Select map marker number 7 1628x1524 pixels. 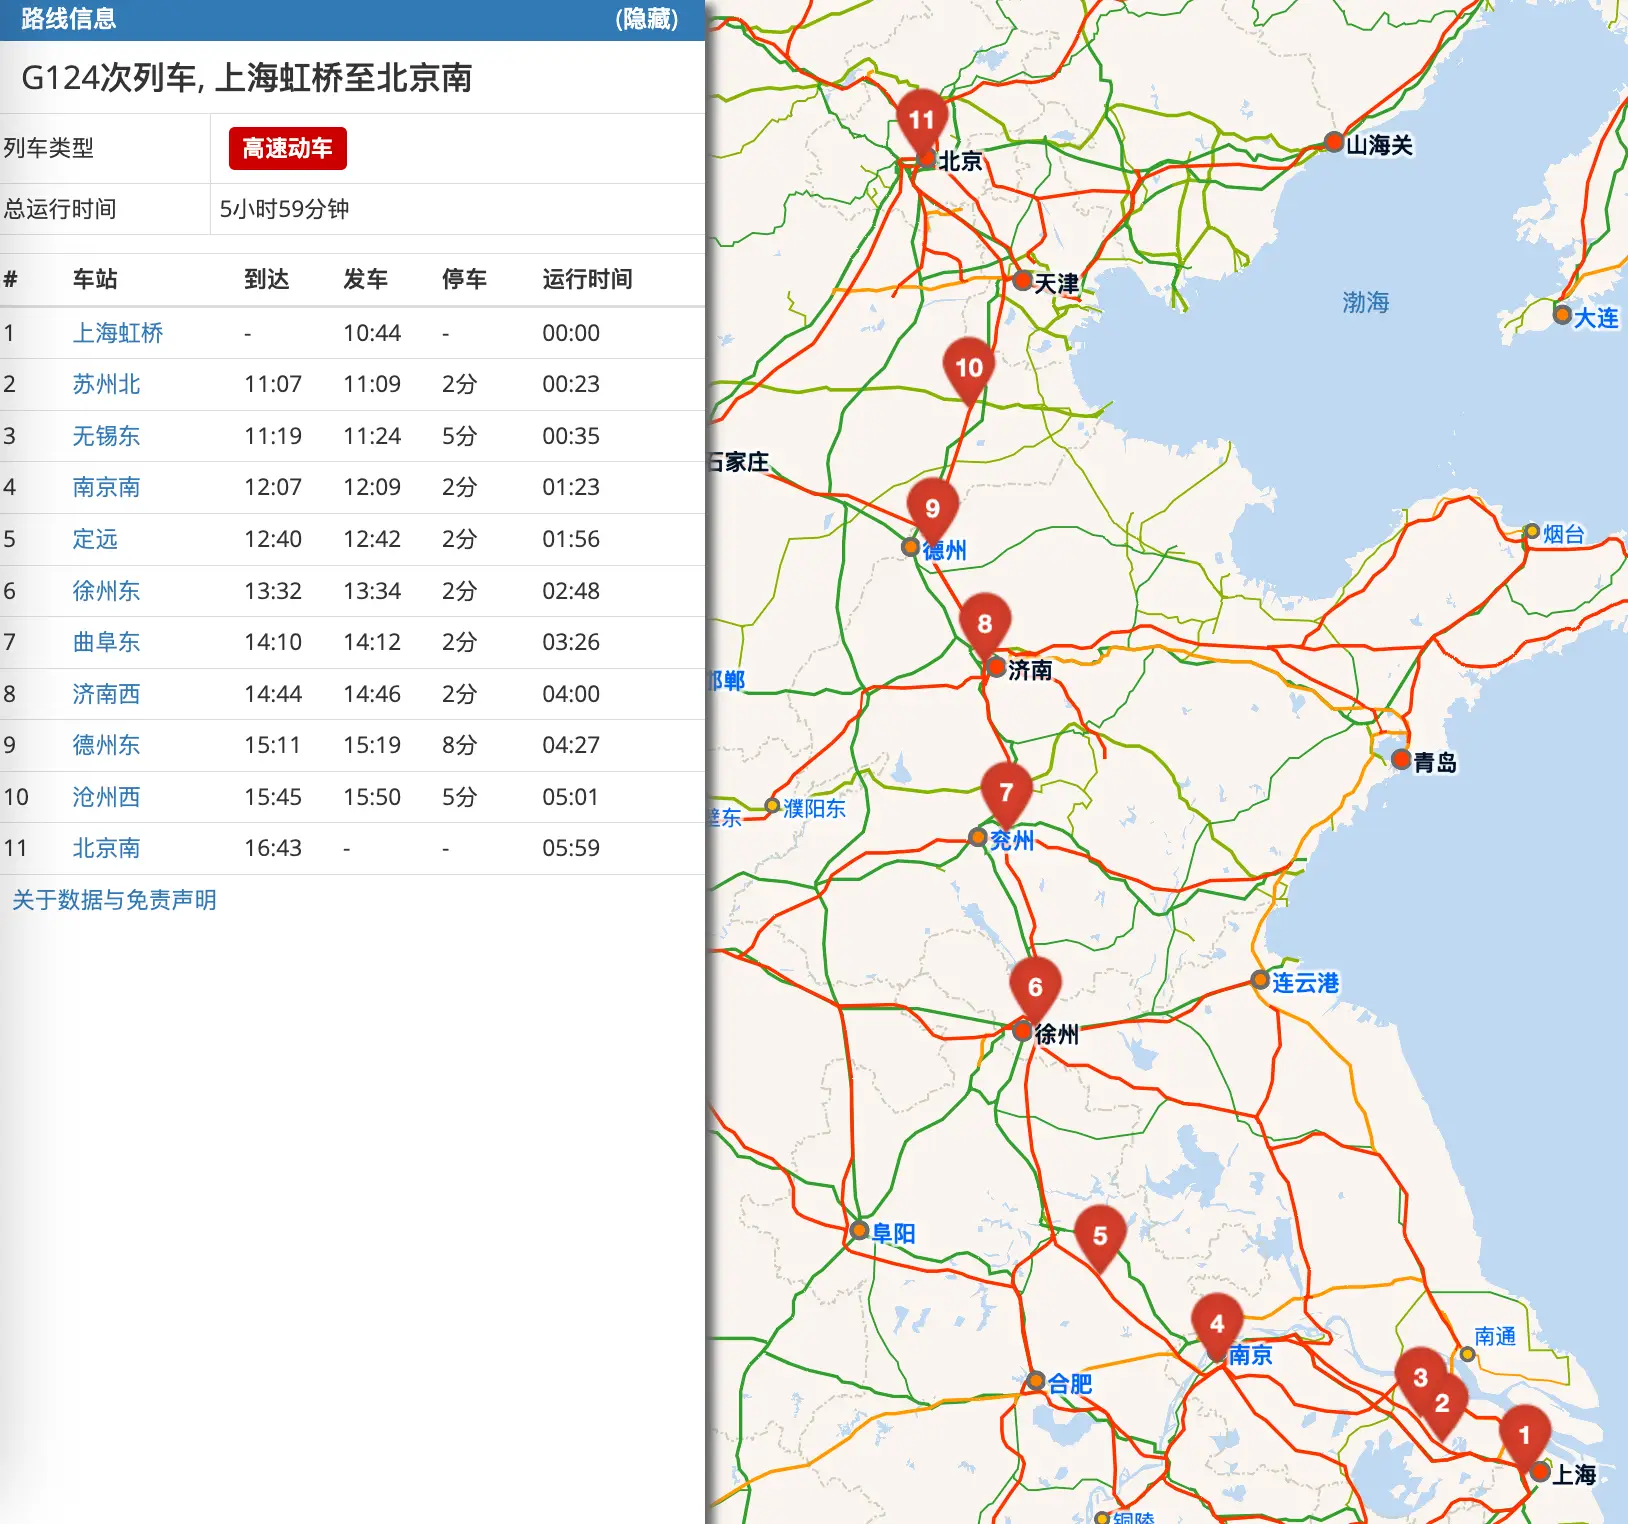[x=1006, y=792]
